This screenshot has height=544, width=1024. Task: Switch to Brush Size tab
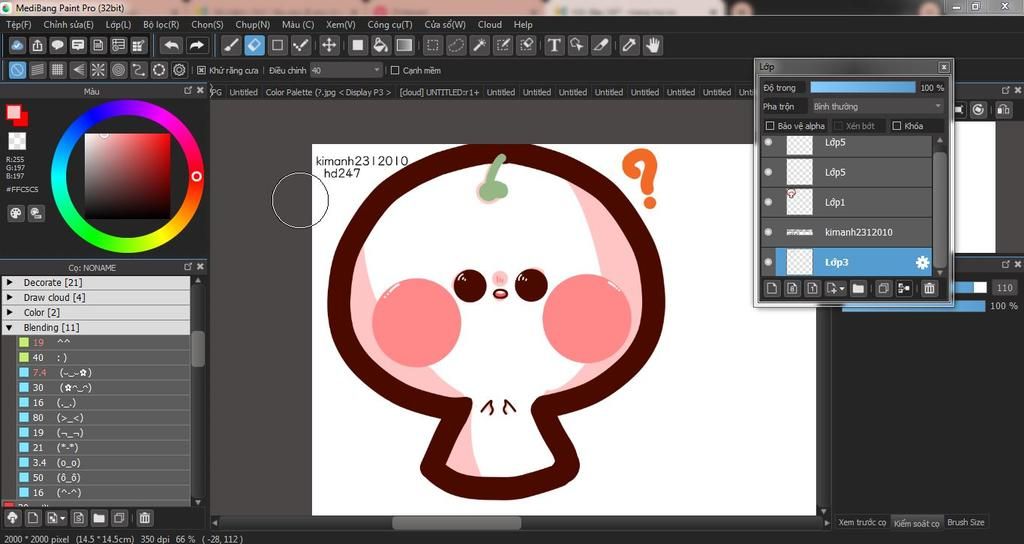(x=965, y=522)
